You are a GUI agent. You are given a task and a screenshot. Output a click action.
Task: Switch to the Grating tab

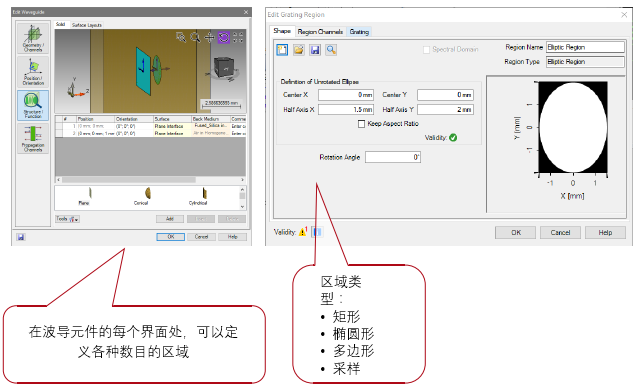pyautogui.click(x=359, y=32)
